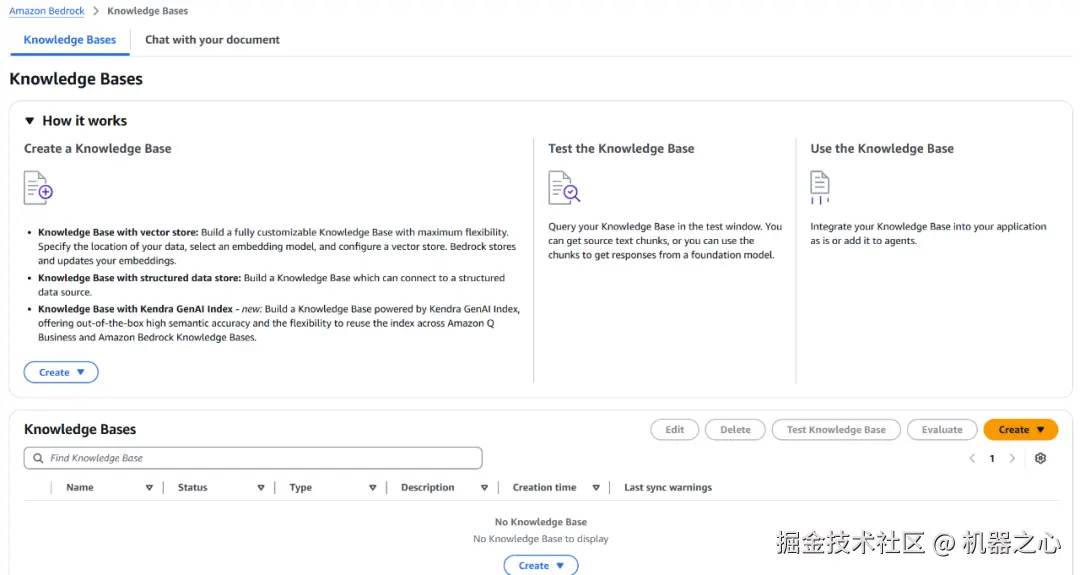Go to next page arrow
This screenshot has height=575, width=1080.
[1012, 458]
